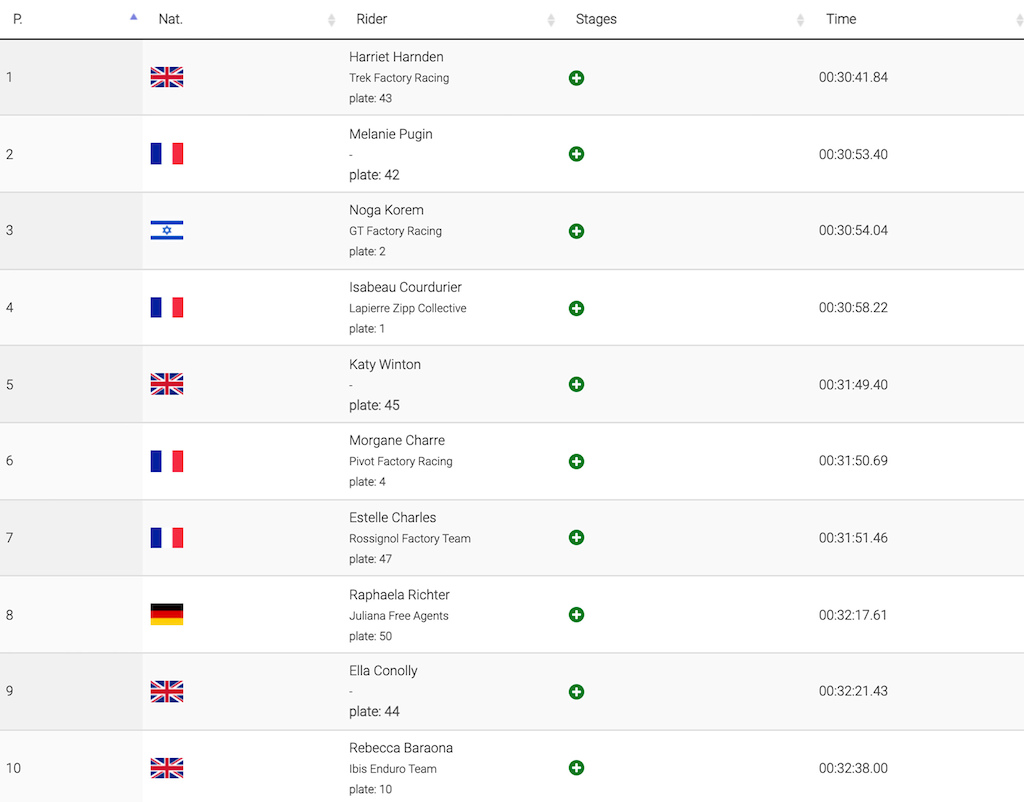Viewport: 1024px width, 802px height.
Task: Click the plus icon for Rebecca Baraona
Action: pyautogui.click(x=576, y=768)
